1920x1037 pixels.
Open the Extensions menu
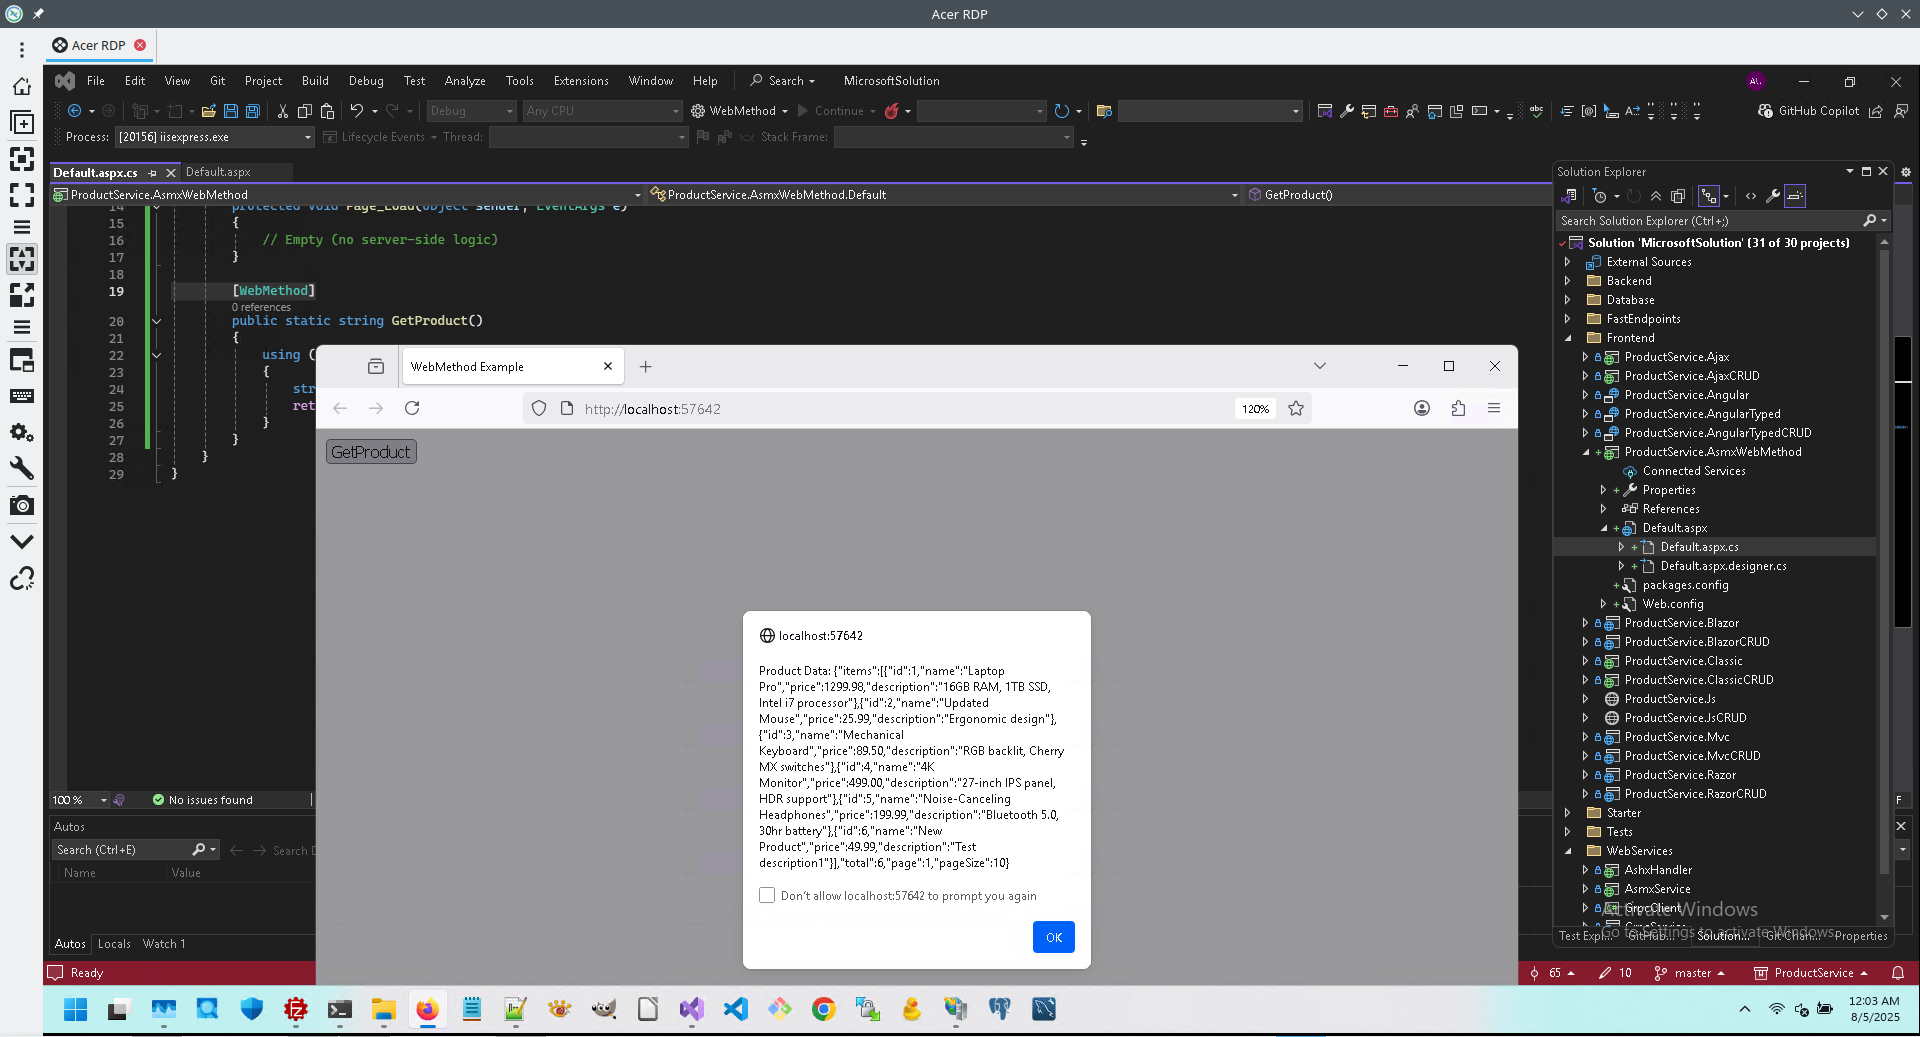tap(581, 81)
